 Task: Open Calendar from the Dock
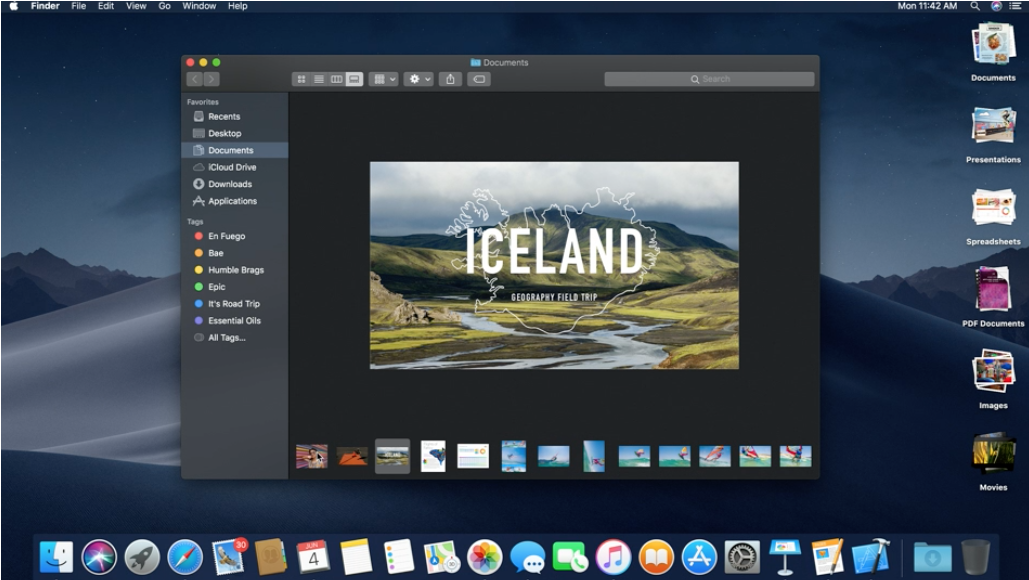(313, 556)
